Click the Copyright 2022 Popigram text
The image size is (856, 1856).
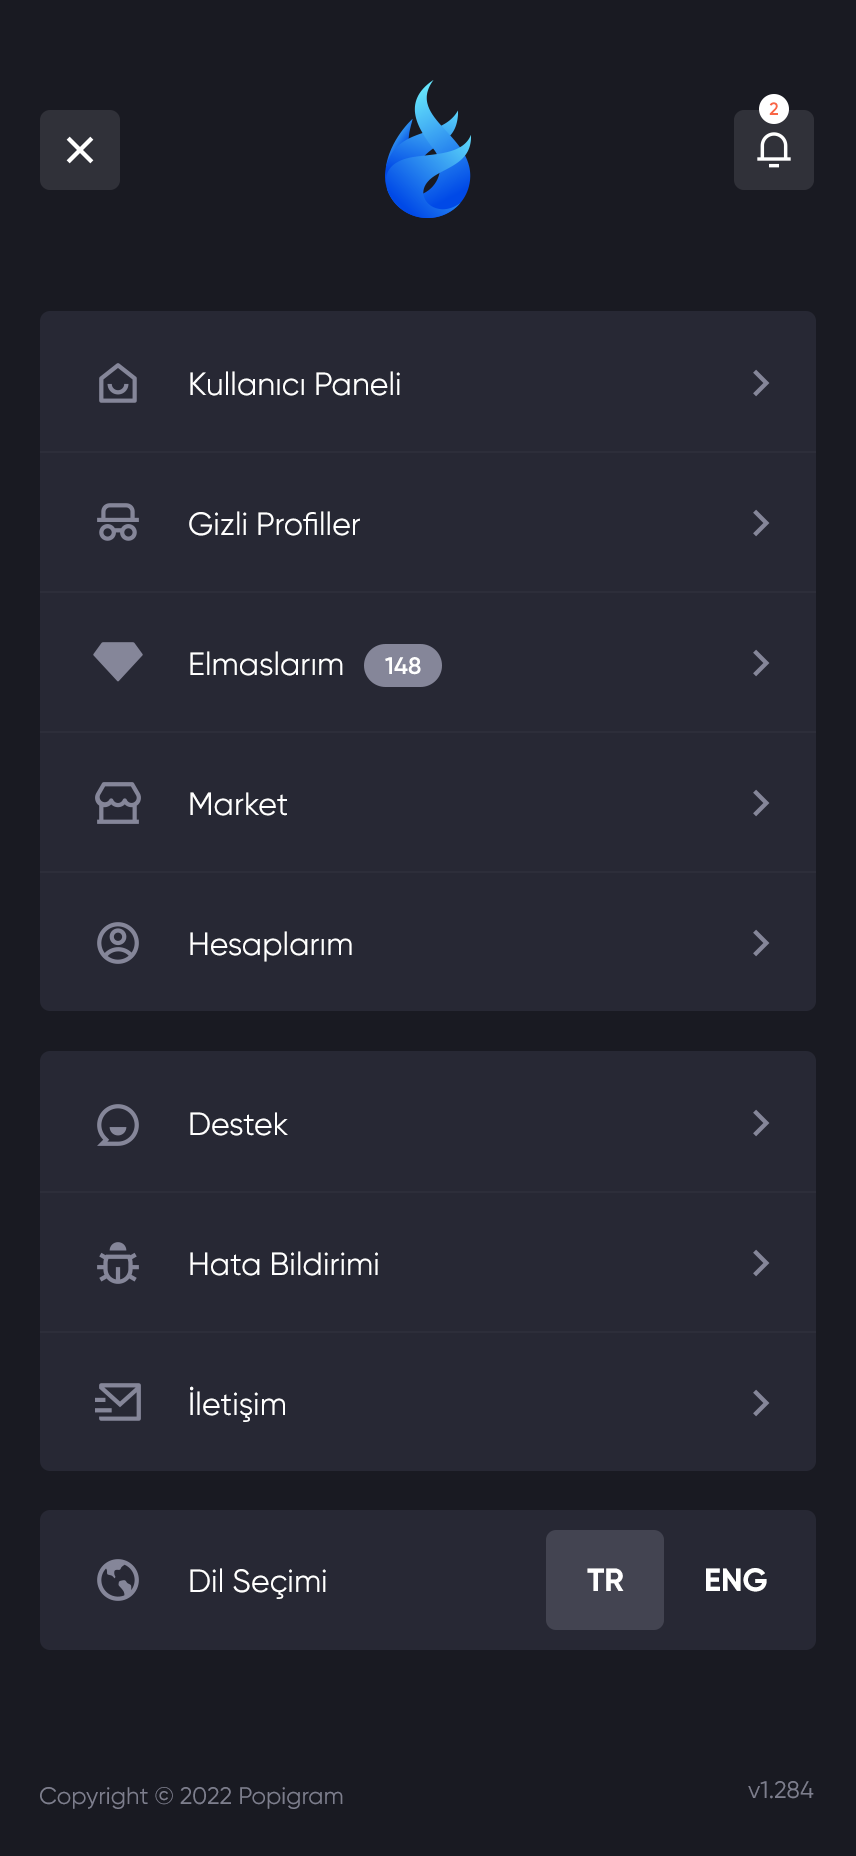191,1796
